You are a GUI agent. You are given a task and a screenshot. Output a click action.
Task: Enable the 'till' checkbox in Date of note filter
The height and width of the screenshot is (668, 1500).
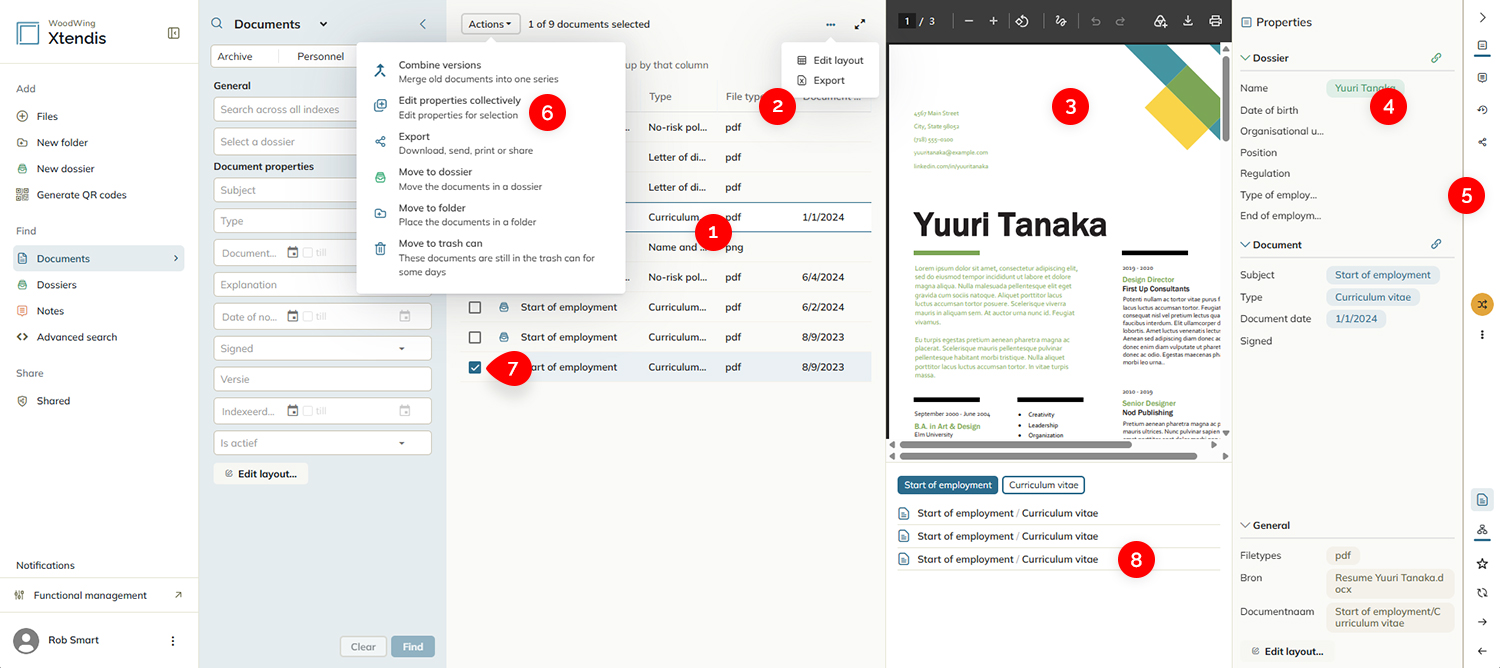point(308,316)
